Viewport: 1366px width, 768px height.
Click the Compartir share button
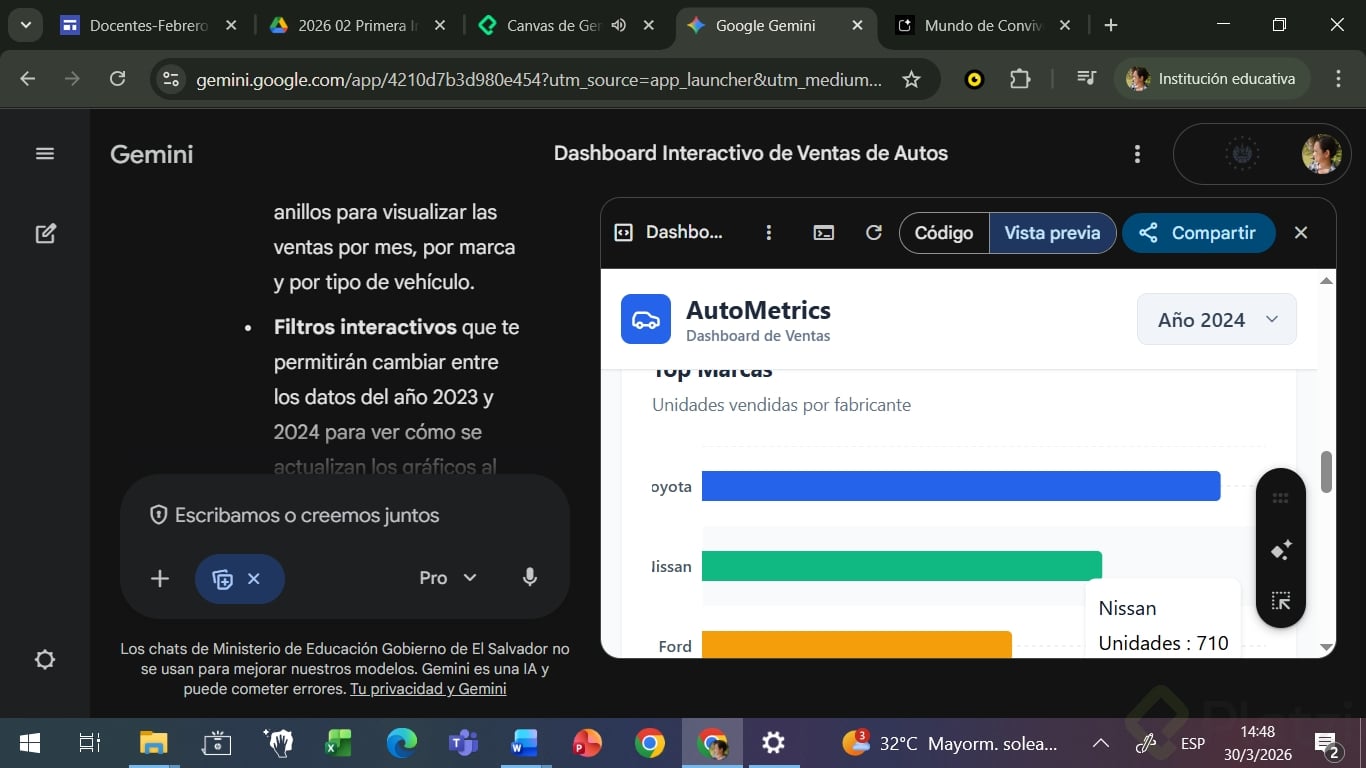pos(1198,233)
